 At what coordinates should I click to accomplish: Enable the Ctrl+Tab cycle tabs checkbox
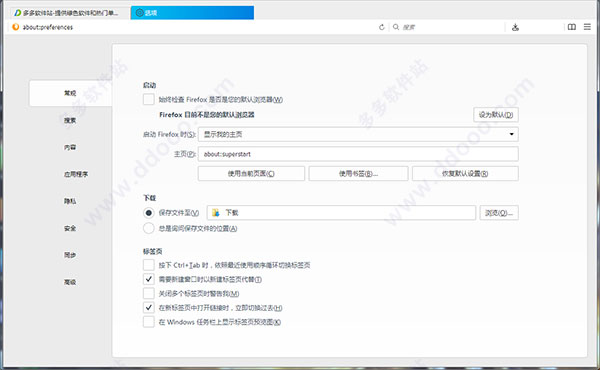click(148, 265)
